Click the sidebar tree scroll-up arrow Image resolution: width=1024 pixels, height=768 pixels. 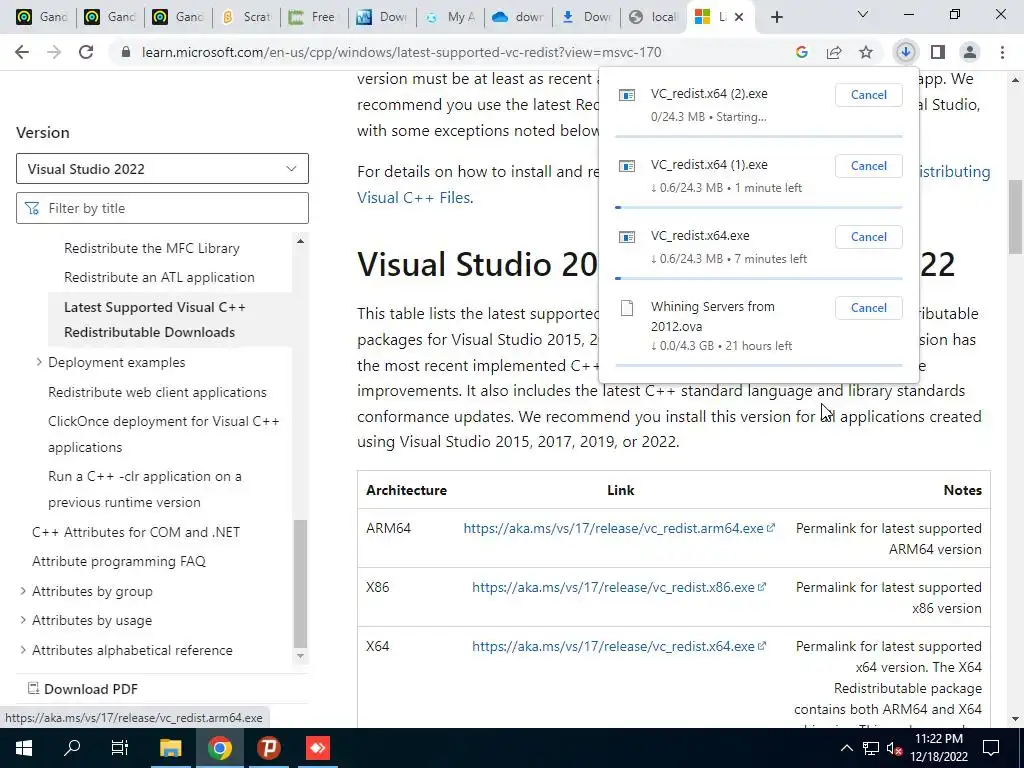coord(300,242)
